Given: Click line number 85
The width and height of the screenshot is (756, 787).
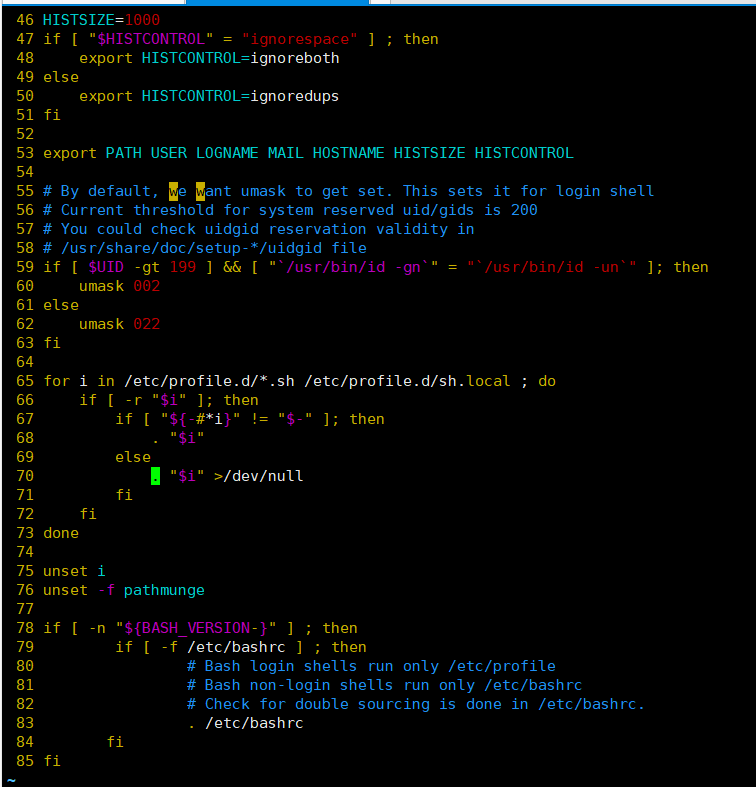Looking at the screenshot, I should pos(25,761).
